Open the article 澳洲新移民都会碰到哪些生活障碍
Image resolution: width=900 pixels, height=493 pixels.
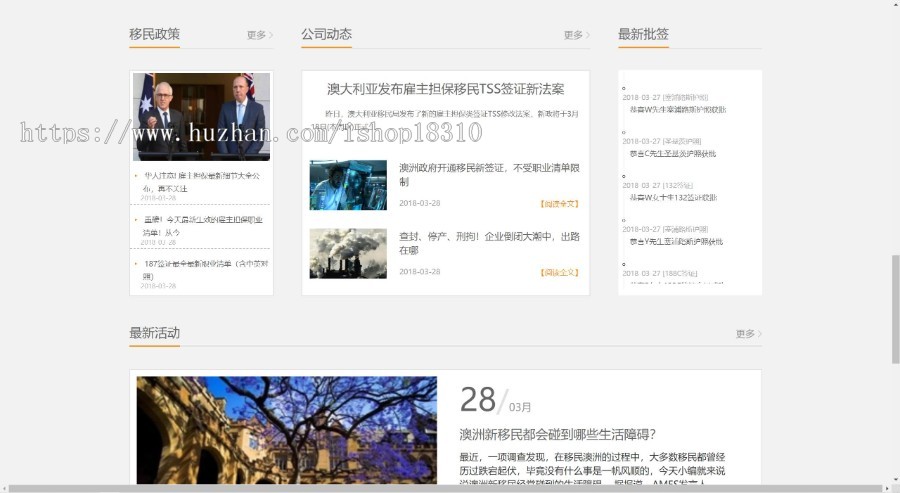557,434
